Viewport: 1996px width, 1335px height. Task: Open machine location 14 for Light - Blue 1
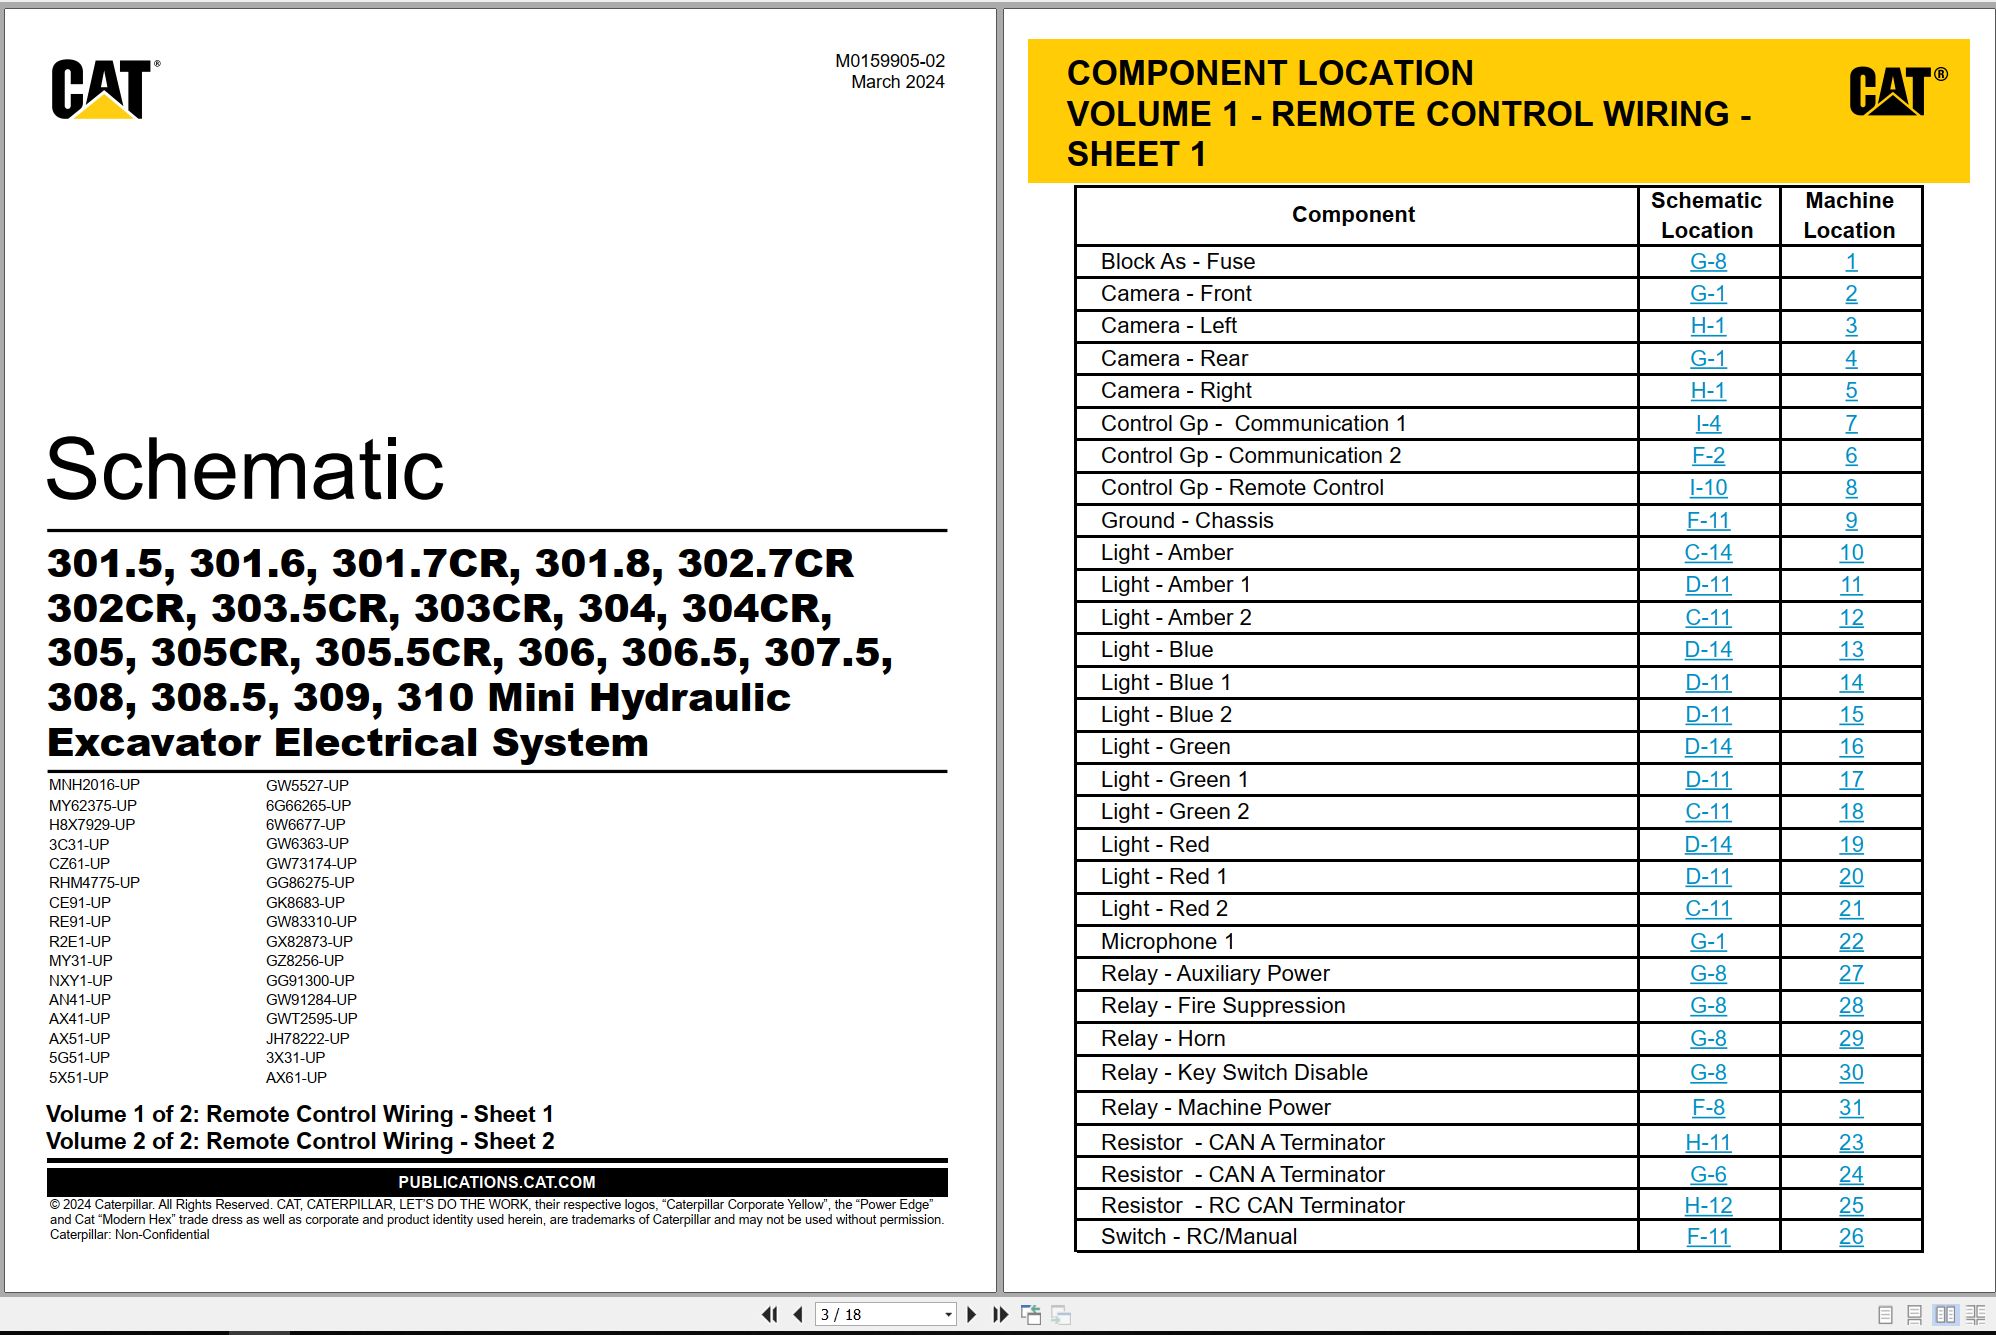point(1851,682)
